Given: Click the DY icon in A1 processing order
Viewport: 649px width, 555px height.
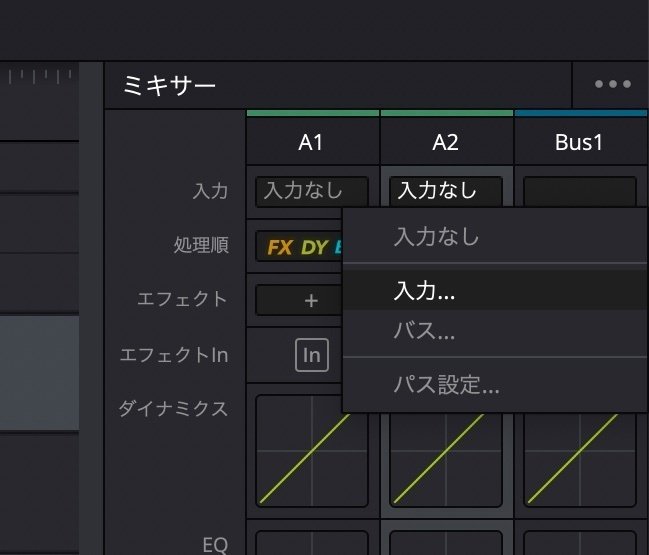Looking at the screenshot, I should click(x=314, y=247).
